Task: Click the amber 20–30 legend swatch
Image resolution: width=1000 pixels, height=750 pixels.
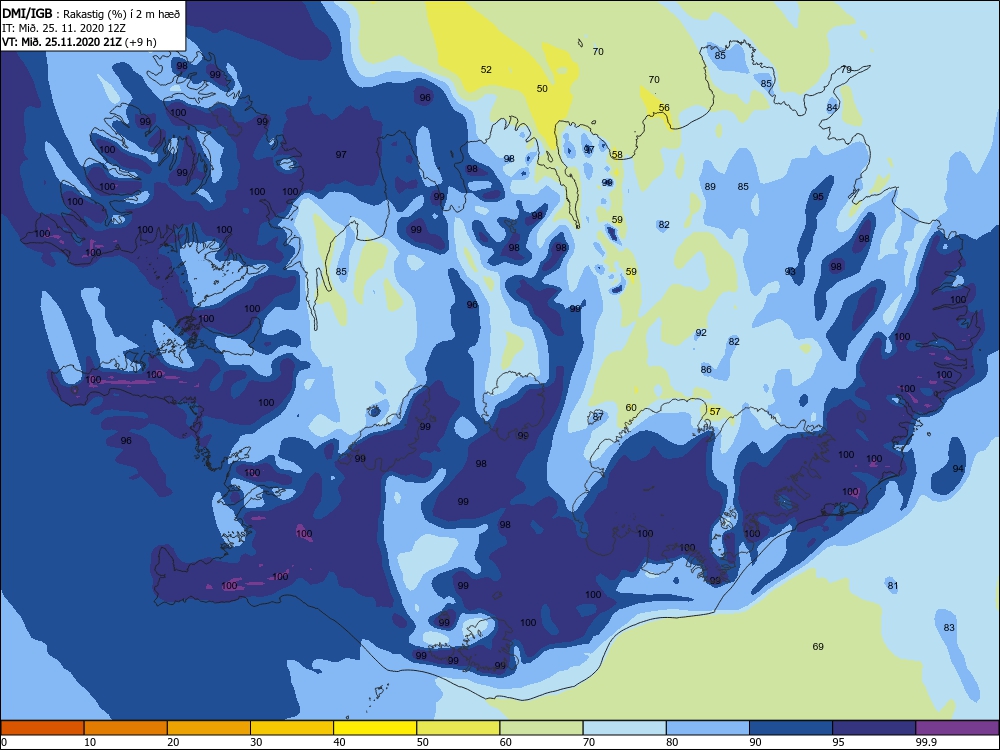Action: 209,728
